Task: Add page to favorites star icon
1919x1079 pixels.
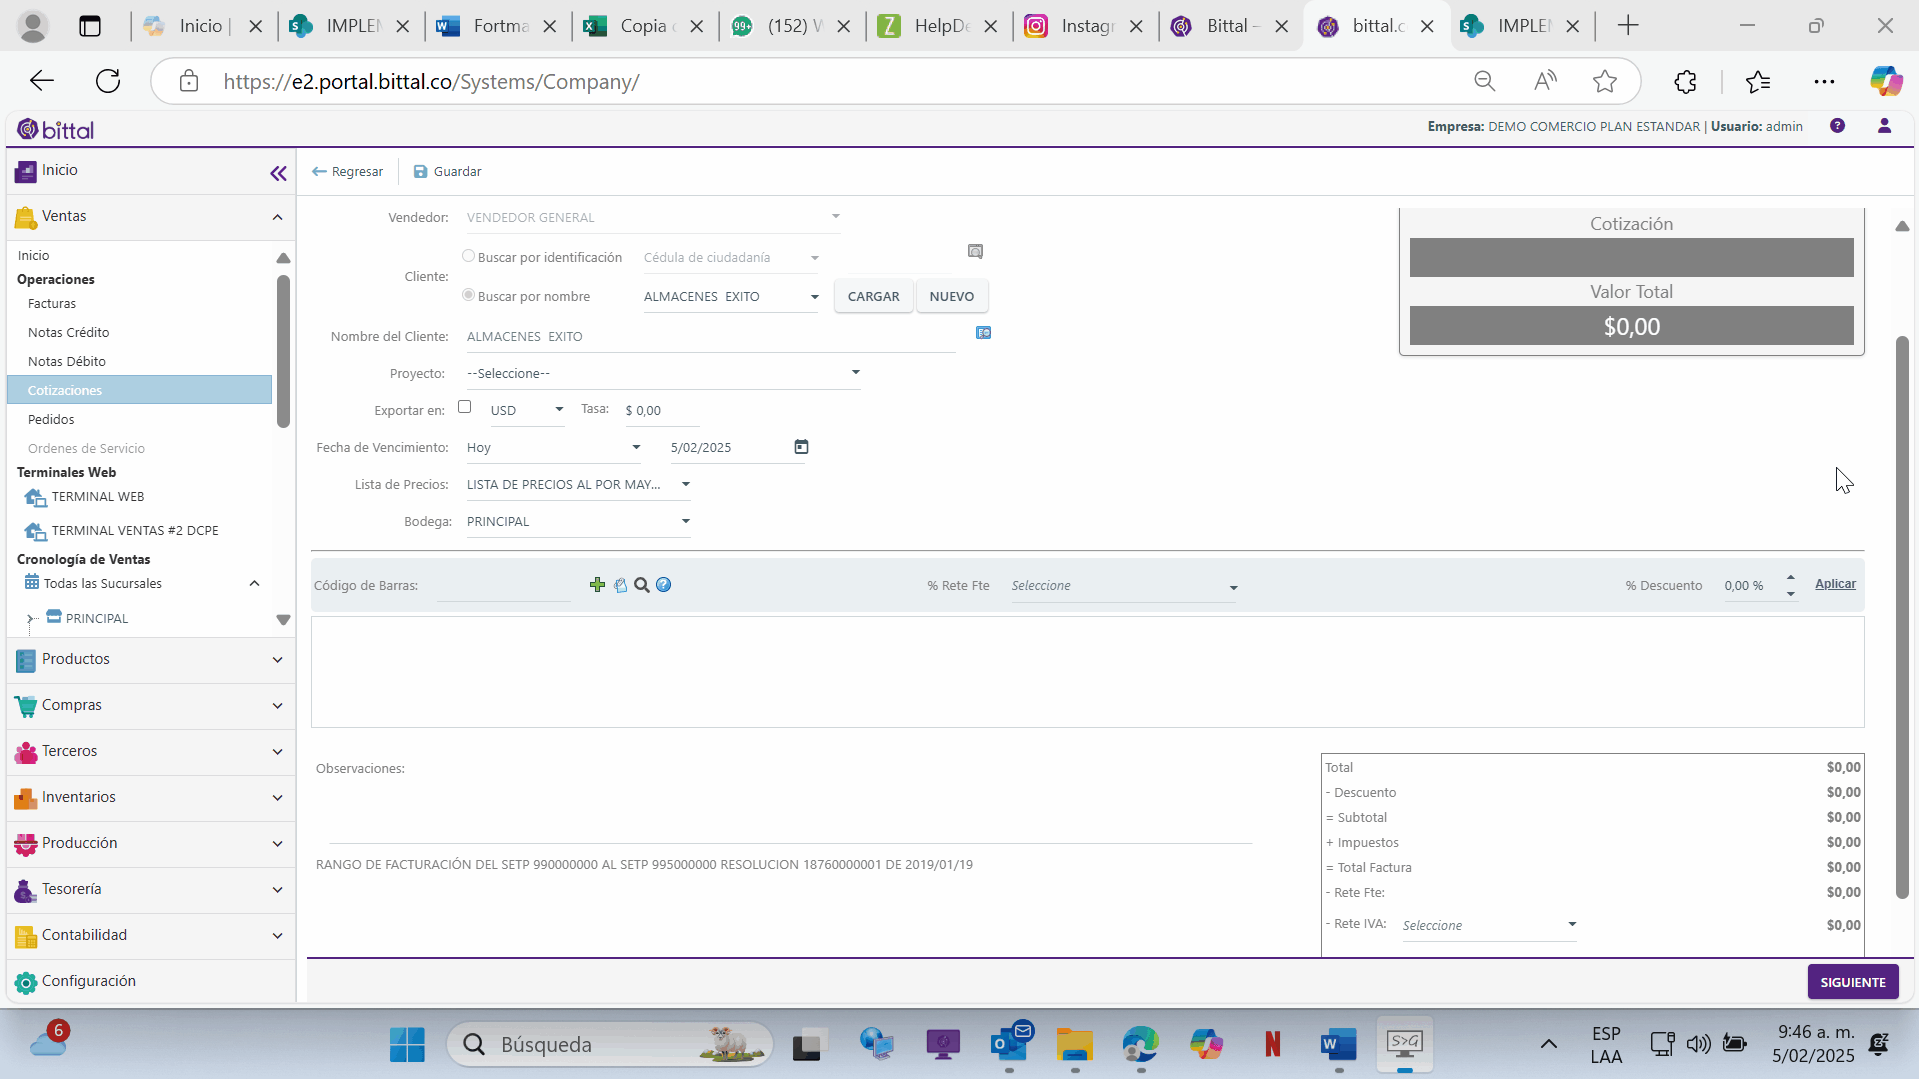Action: click(x=1605, y=82)
